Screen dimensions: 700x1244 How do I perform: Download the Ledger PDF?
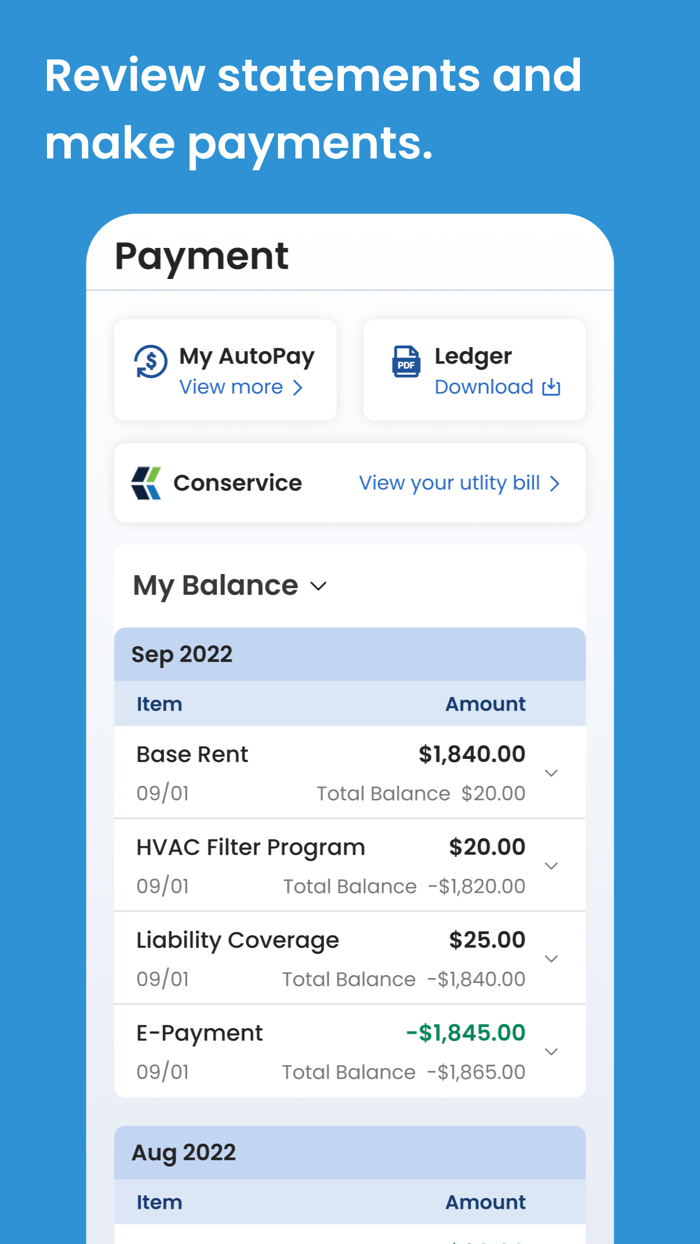pos(484,388)
